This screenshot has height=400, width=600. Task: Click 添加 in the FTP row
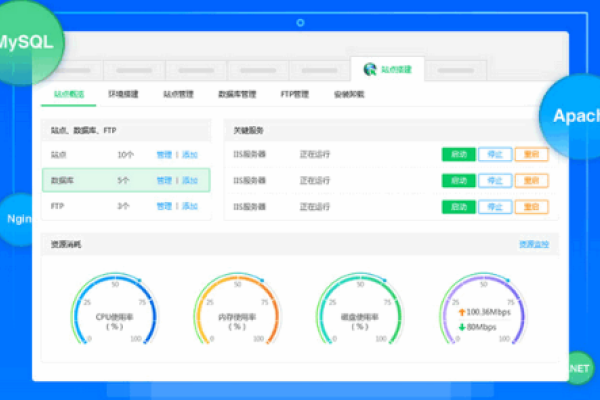tap(190, 206)
